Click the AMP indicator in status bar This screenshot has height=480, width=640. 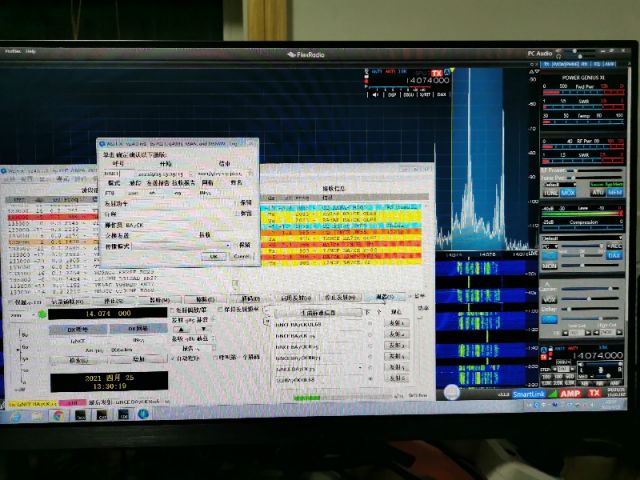coord(571,393)
